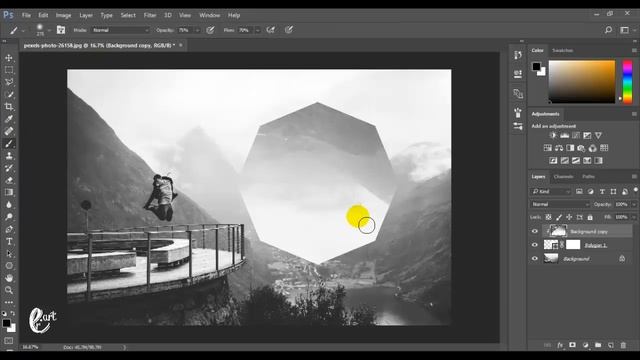This screenshot has height=360, width=640.
Task: Select the Crop tool
Action: point(9,107)
